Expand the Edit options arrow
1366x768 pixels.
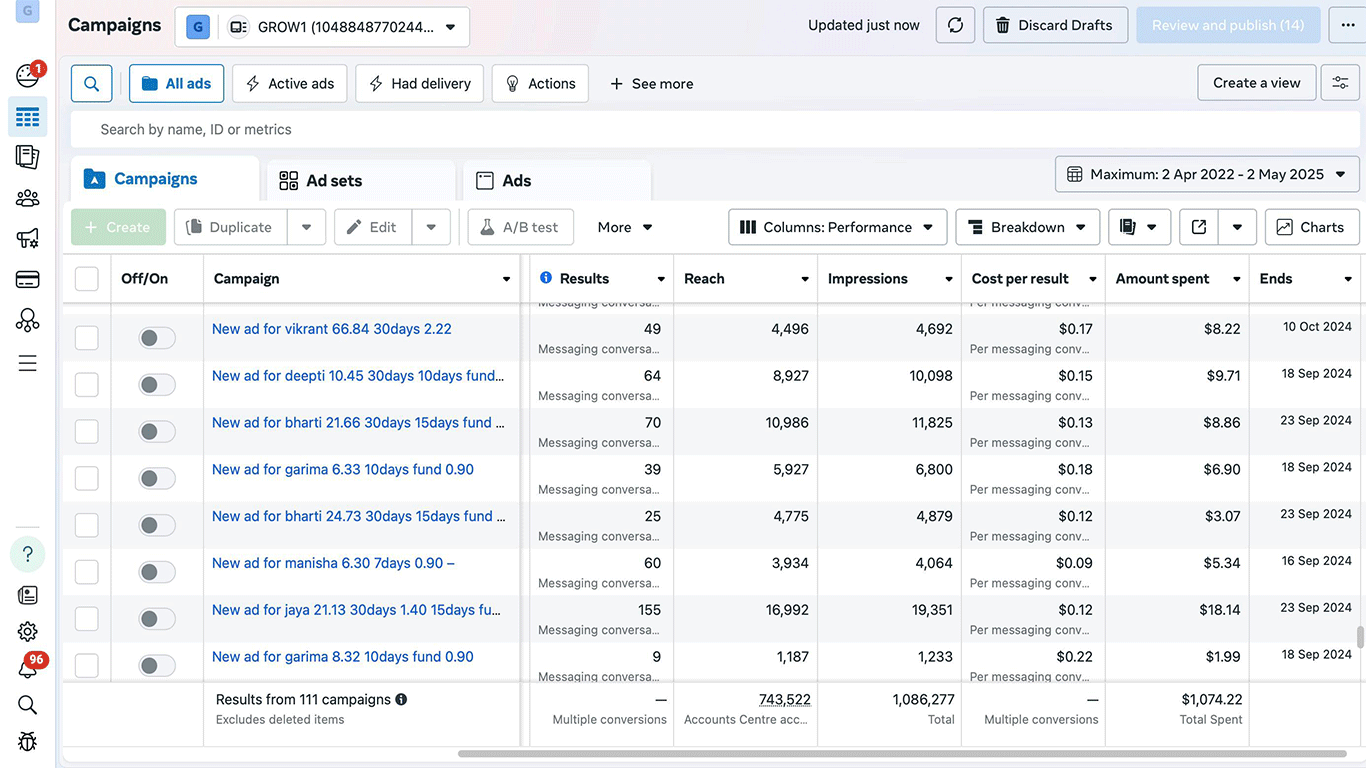[431, 227]
